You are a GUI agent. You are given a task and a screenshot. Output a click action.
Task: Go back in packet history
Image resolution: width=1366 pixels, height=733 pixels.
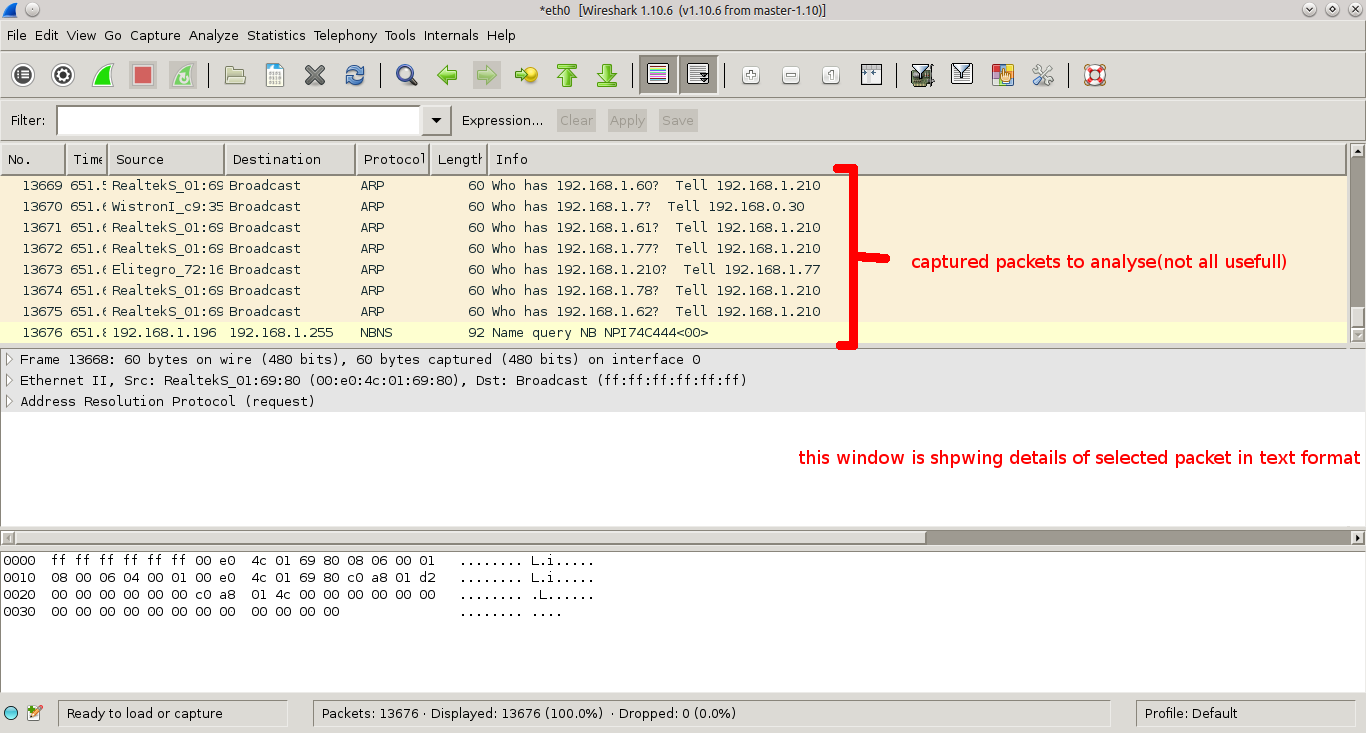tap(447, 75)
